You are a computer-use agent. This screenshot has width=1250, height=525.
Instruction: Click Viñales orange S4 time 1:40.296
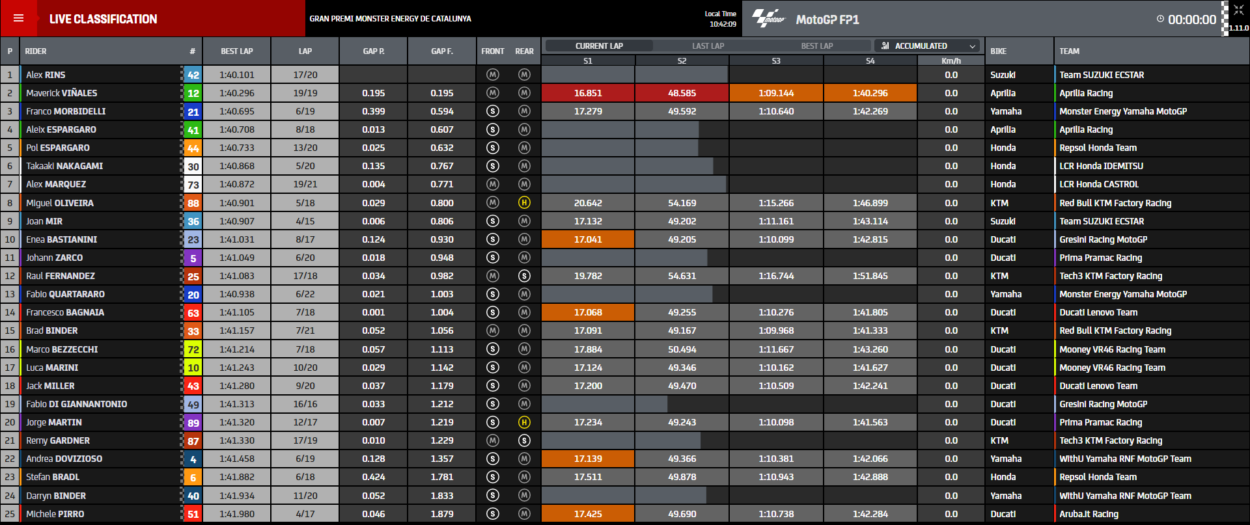point(870,93)
